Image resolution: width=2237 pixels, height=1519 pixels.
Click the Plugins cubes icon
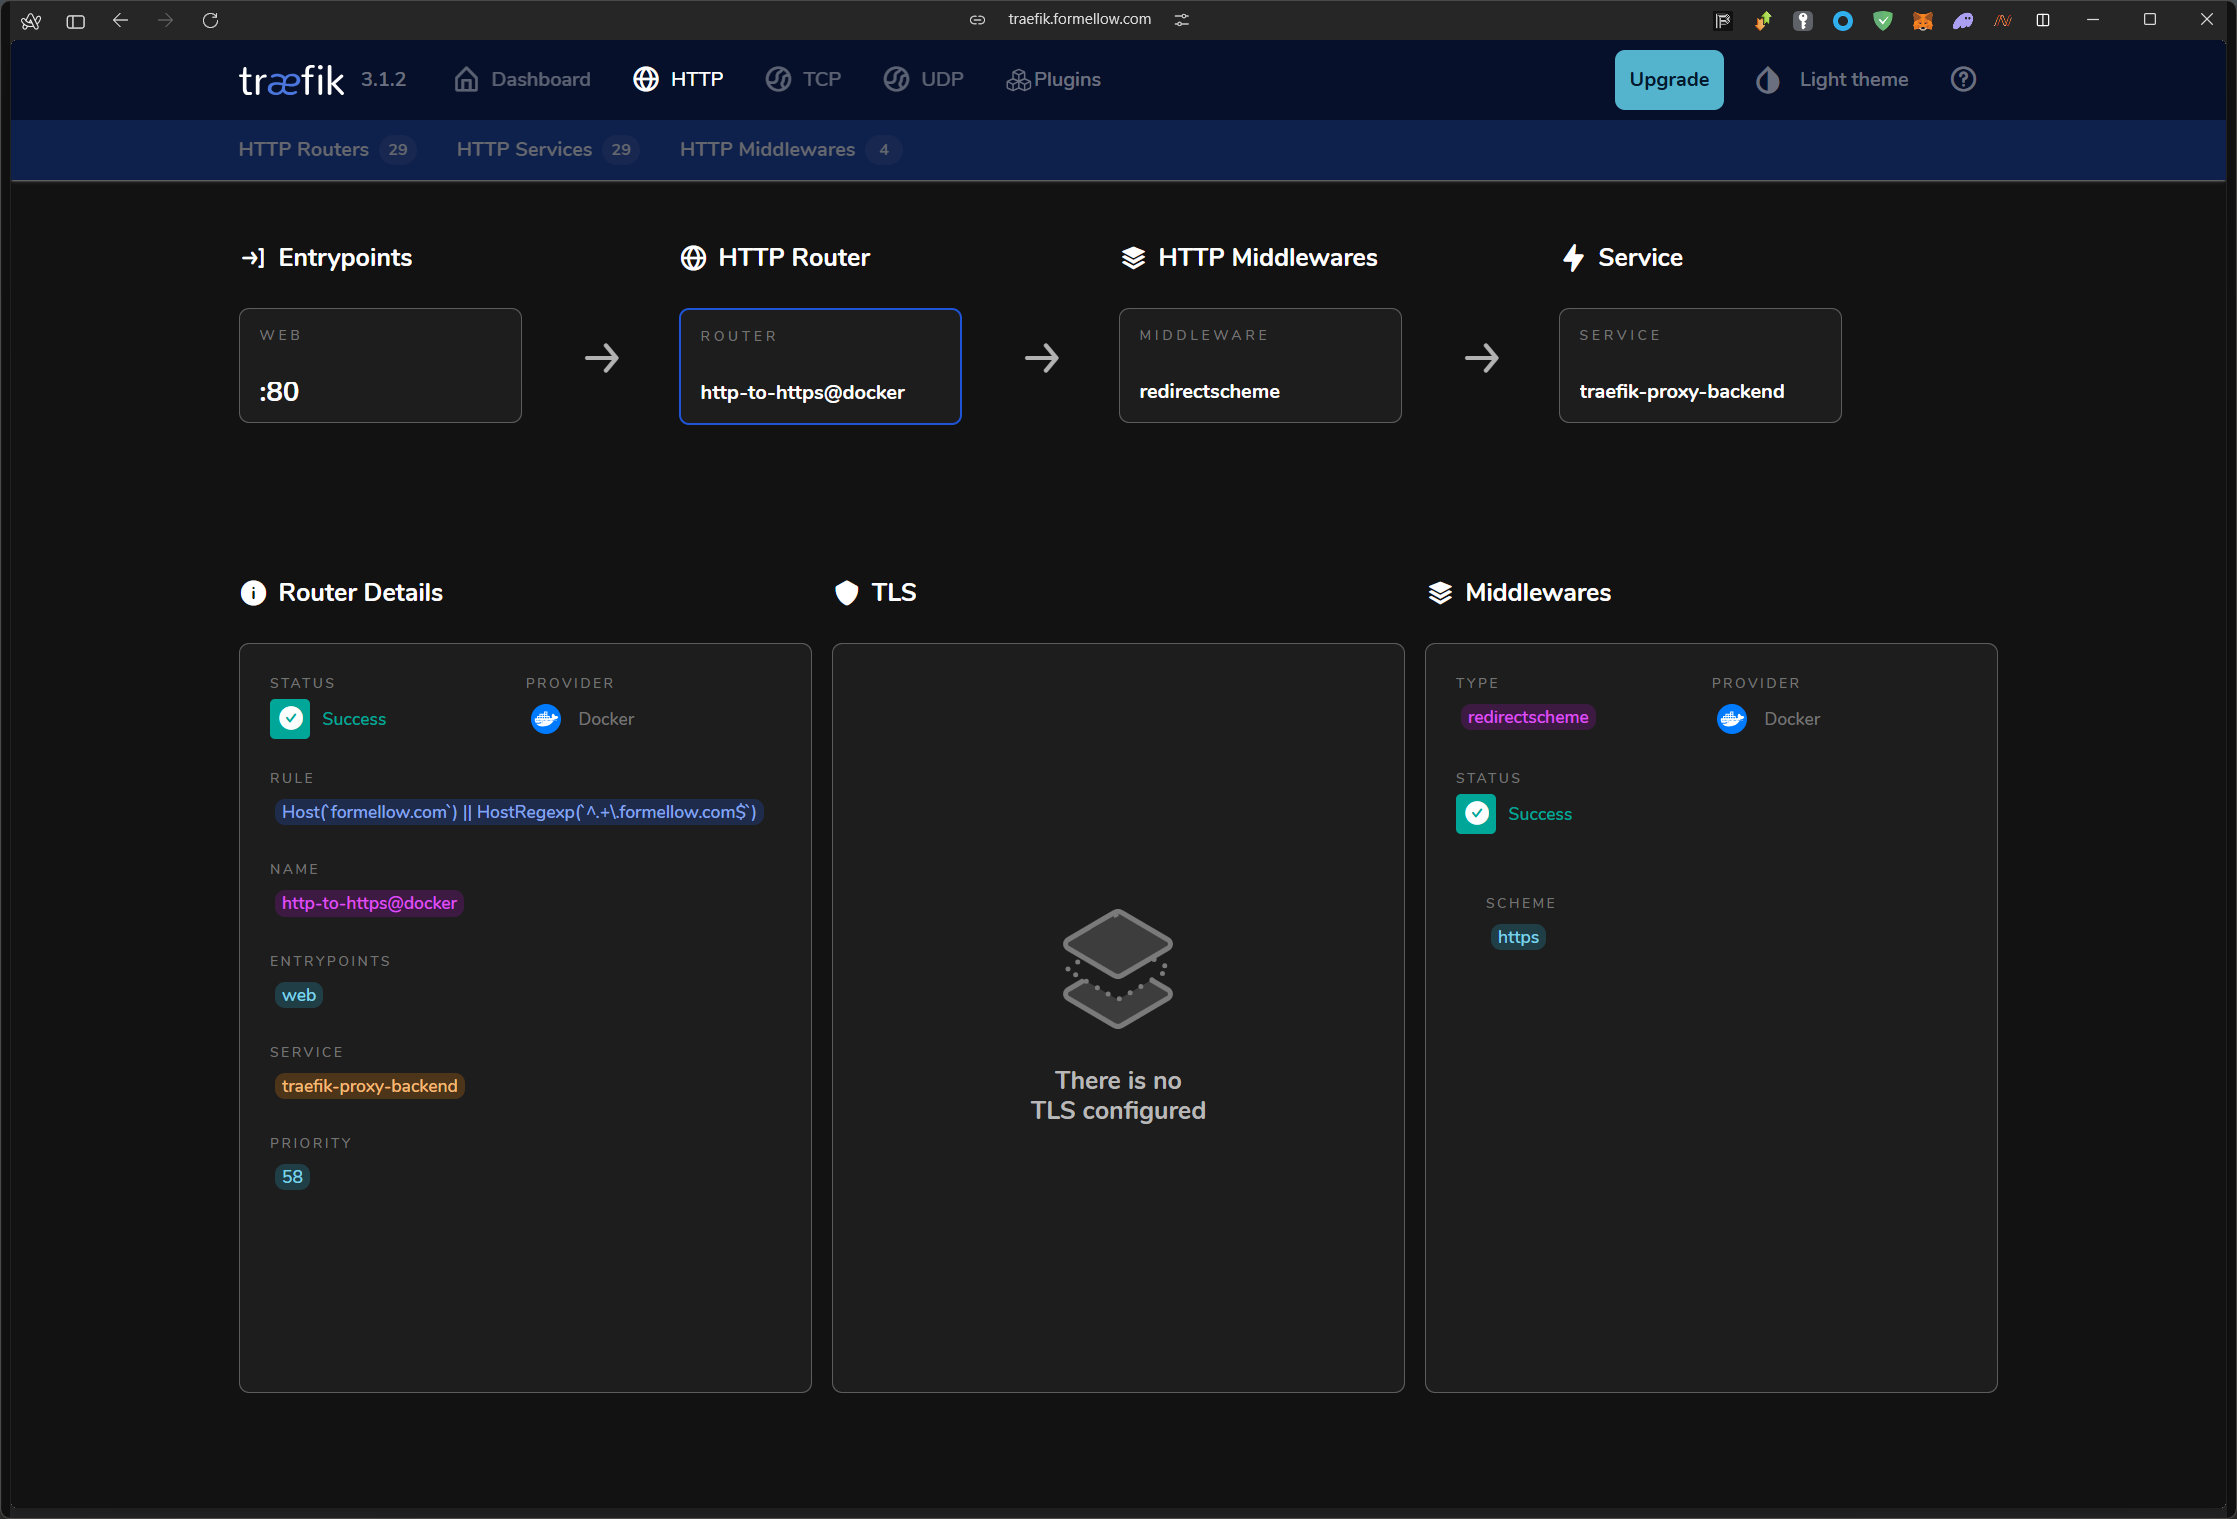(1018, 80)
